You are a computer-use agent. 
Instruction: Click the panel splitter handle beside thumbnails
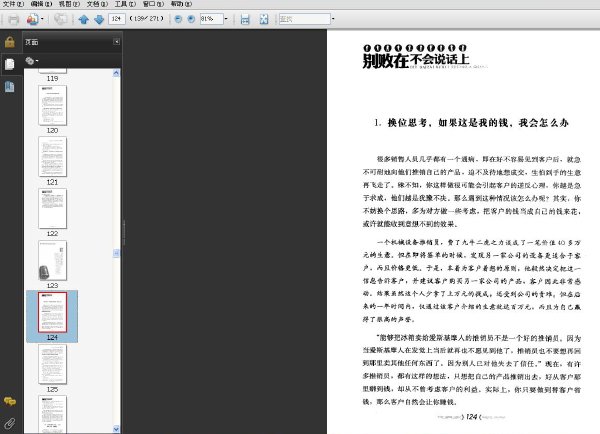pos(124,233)
